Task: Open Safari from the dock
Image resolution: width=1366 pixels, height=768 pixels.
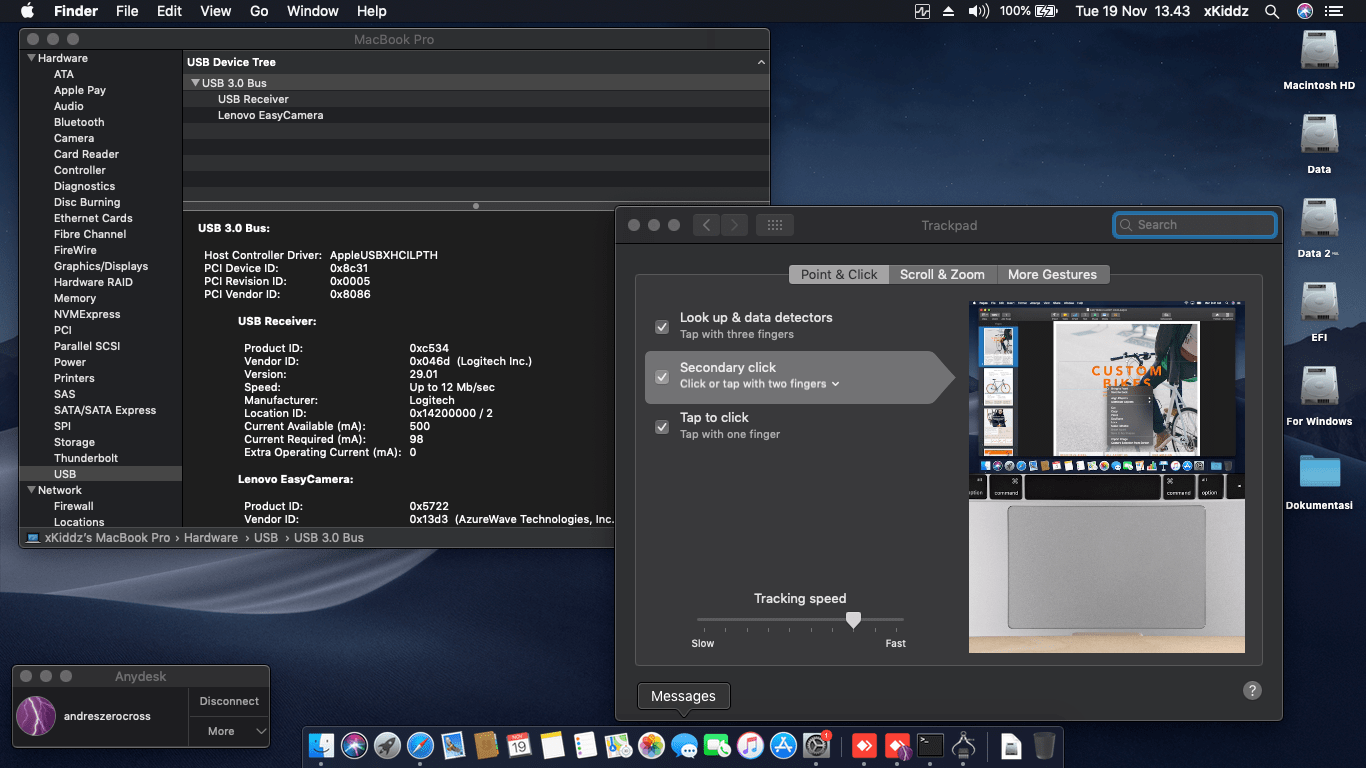Action: point(420,745)
